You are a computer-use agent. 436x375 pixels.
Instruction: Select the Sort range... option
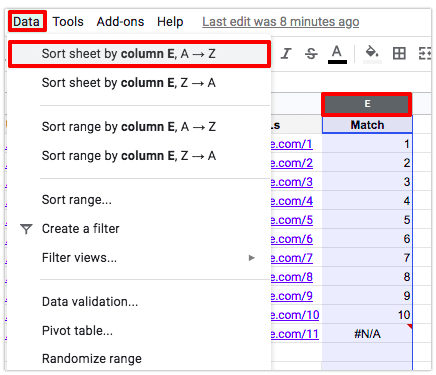(x=139, y=200)
